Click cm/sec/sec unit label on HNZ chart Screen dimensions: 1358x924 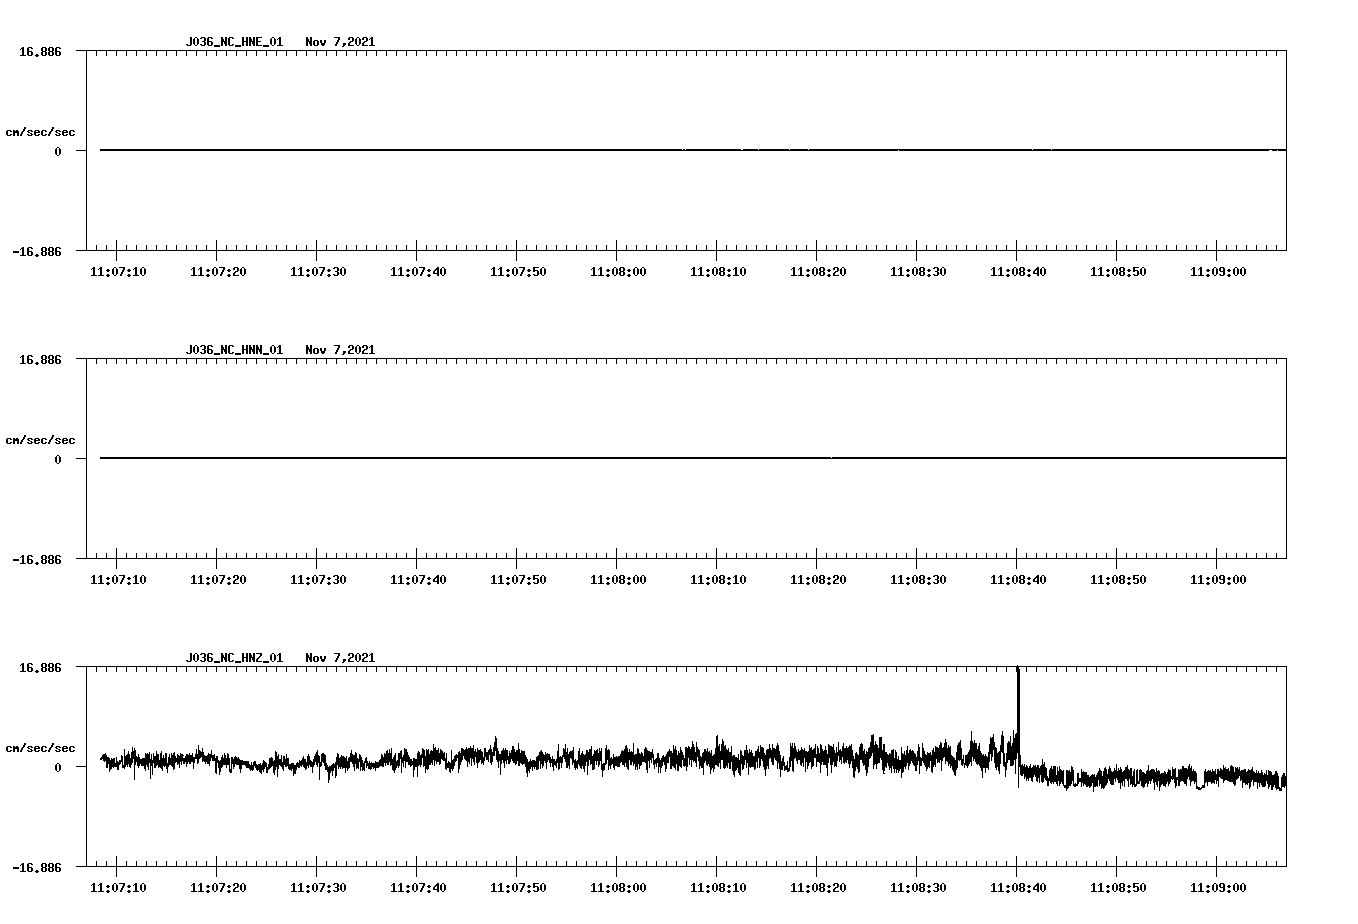40,748
